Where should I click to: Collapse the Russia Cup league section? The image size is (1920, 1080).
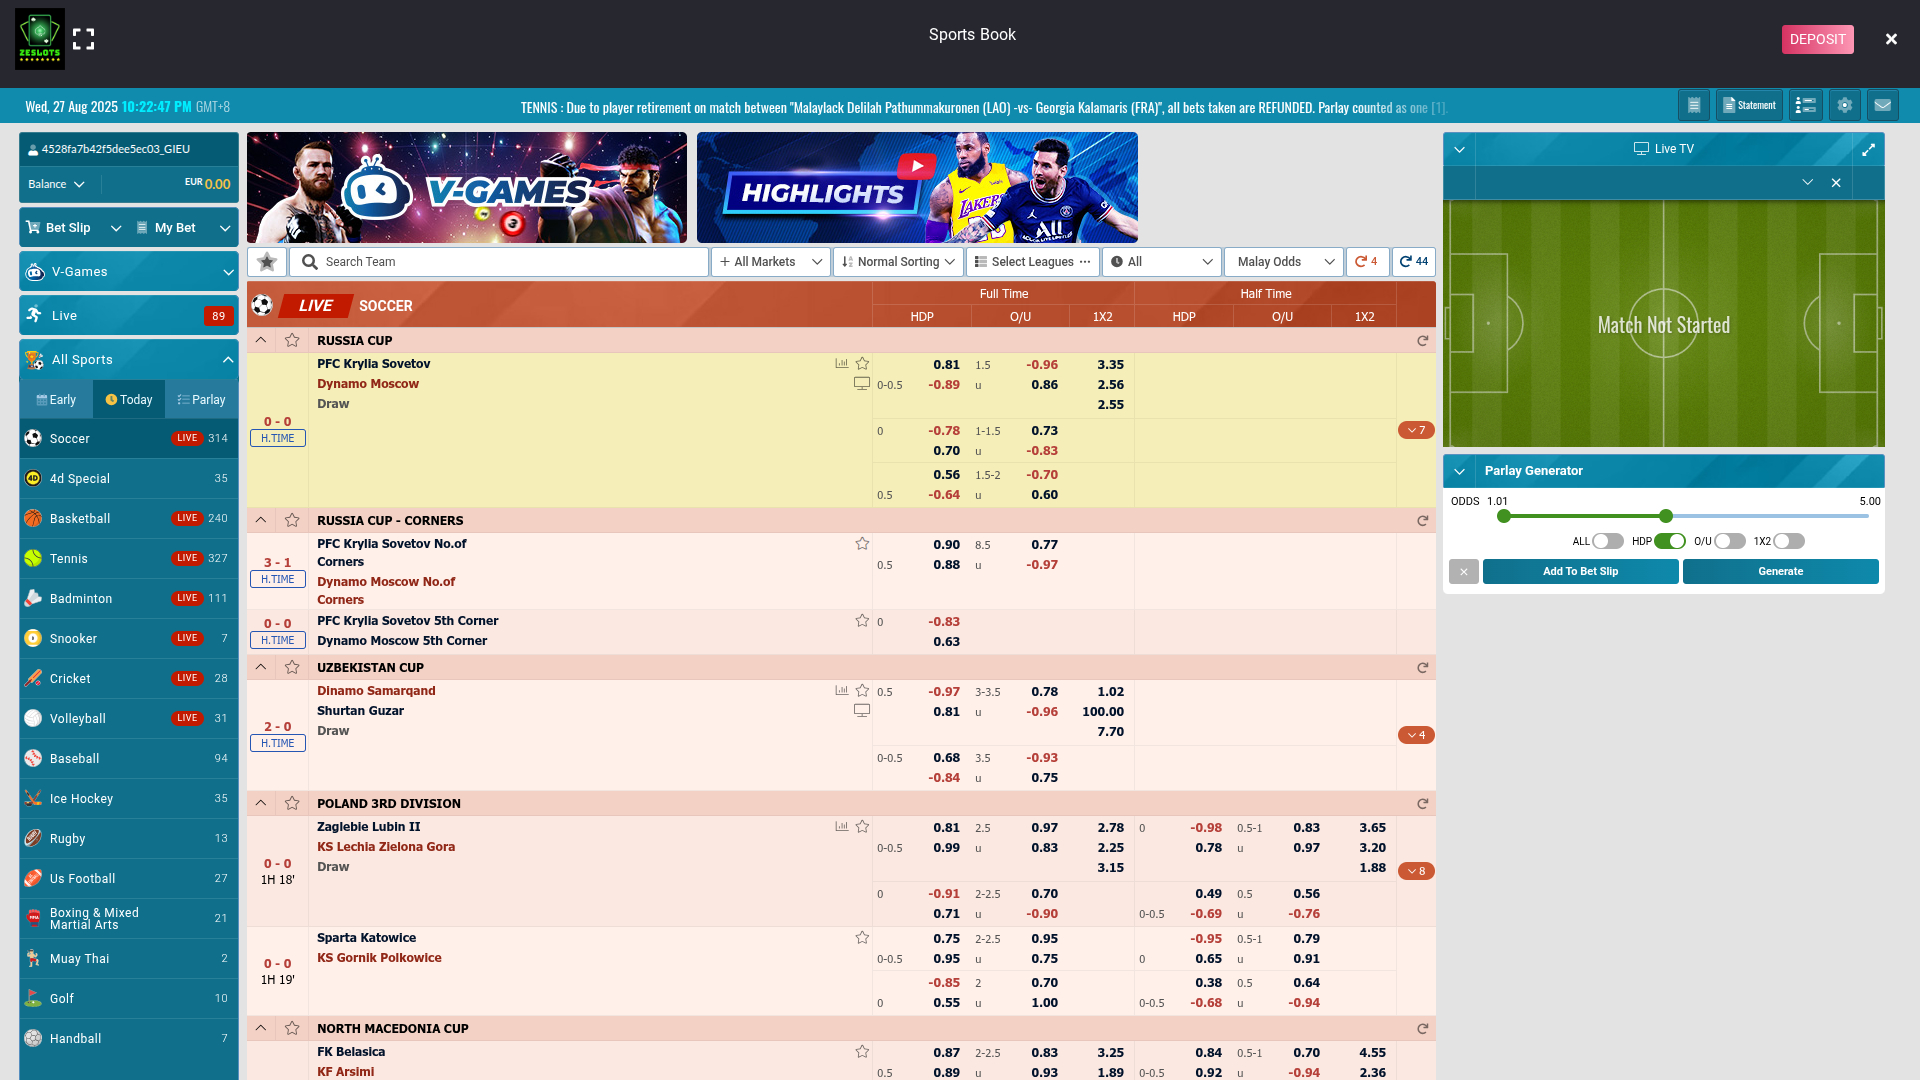point(261,340)
